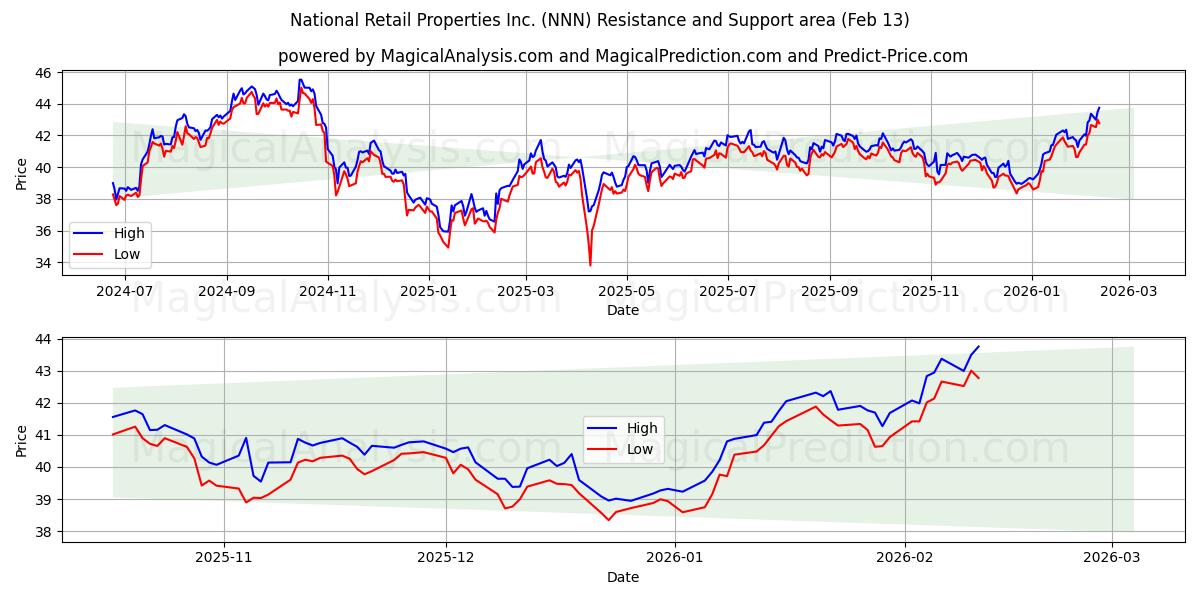Click the 2025-11 date tick on bottom chart
The image size is (1200, 600).
click(x=223, y=559)
